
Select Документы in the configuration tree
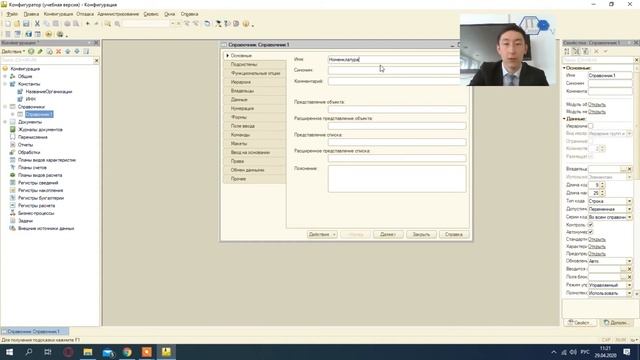pos(29,122)
